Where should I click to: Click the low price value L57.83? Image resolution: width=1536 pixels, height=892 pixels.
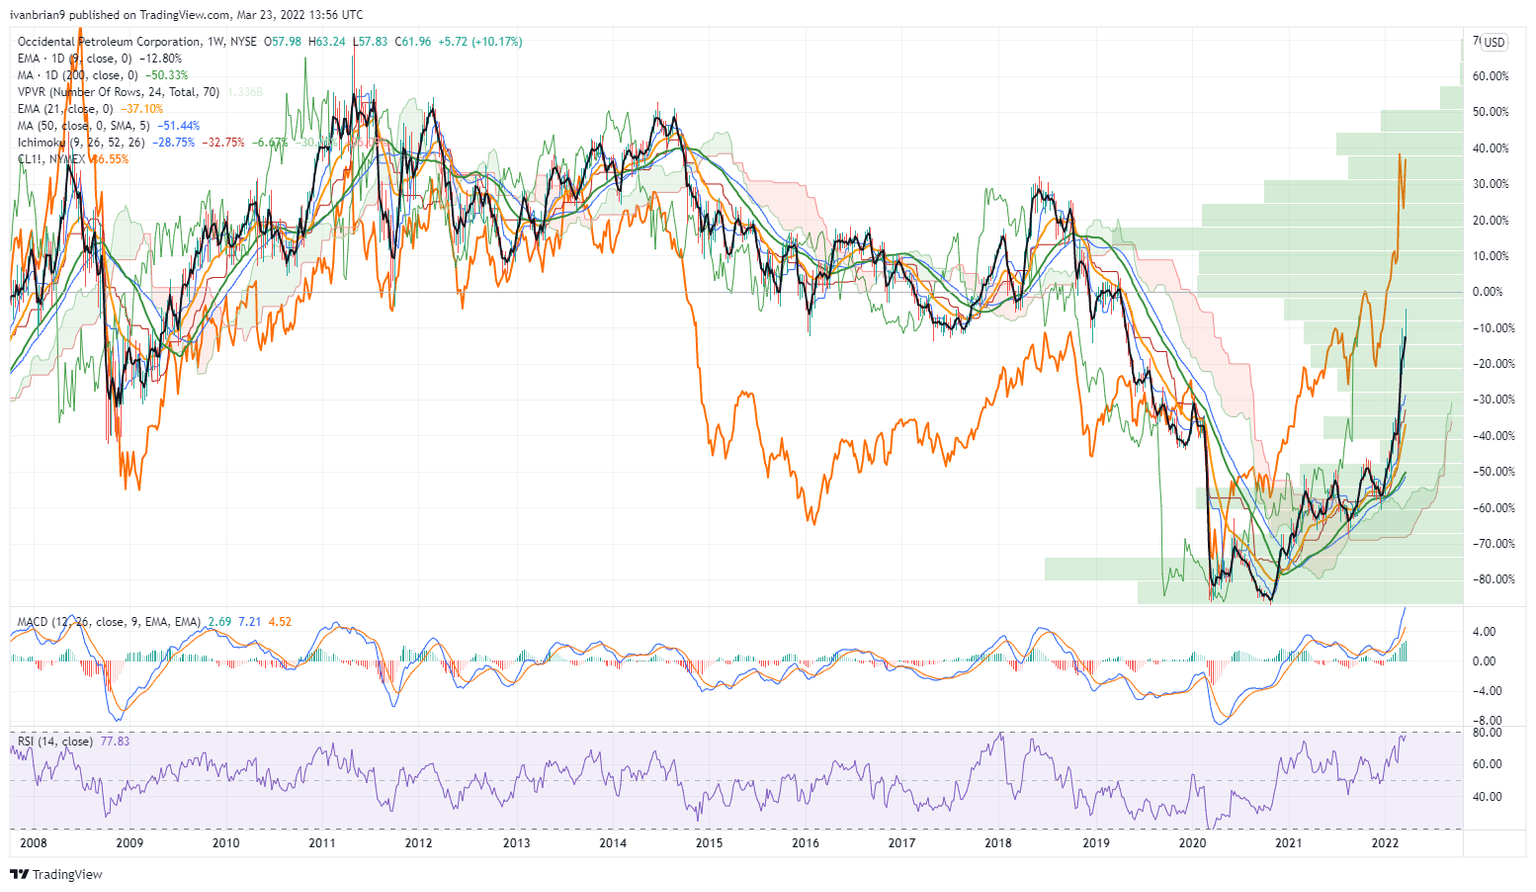tap(370, 42)
